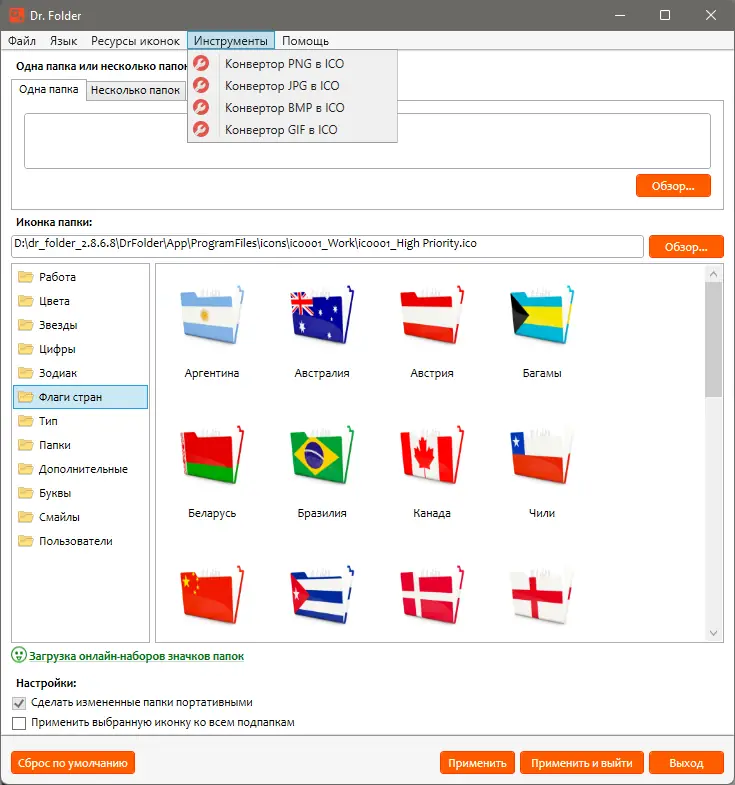
Task: Open the Помощь menu
Action: 305,41
